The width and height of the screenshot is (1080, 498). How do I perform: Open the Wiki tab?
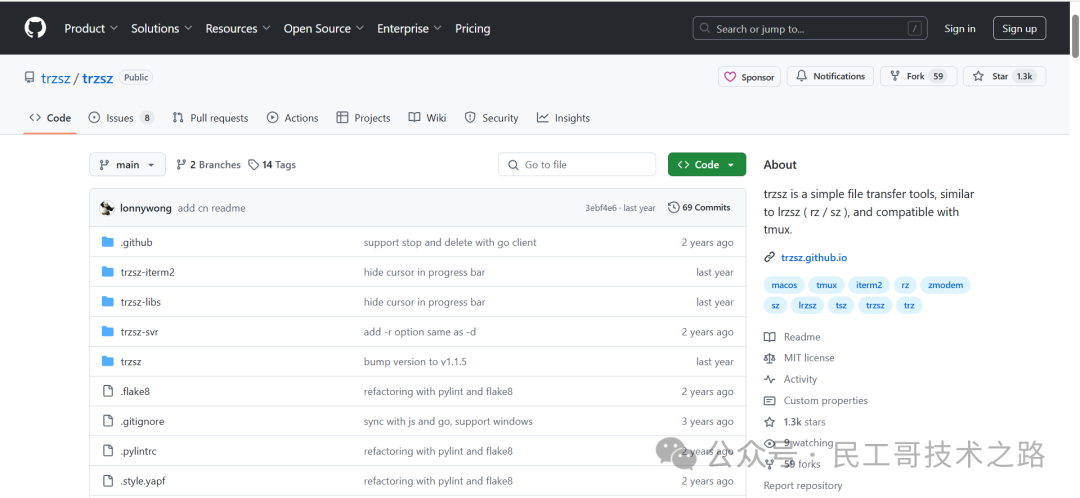click(427, 118)
